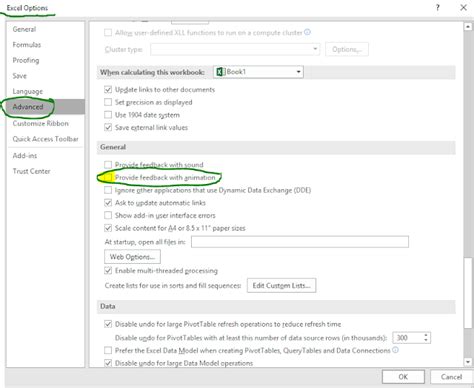Click the Excel icon in workbook dropdown

pos(220,72)
